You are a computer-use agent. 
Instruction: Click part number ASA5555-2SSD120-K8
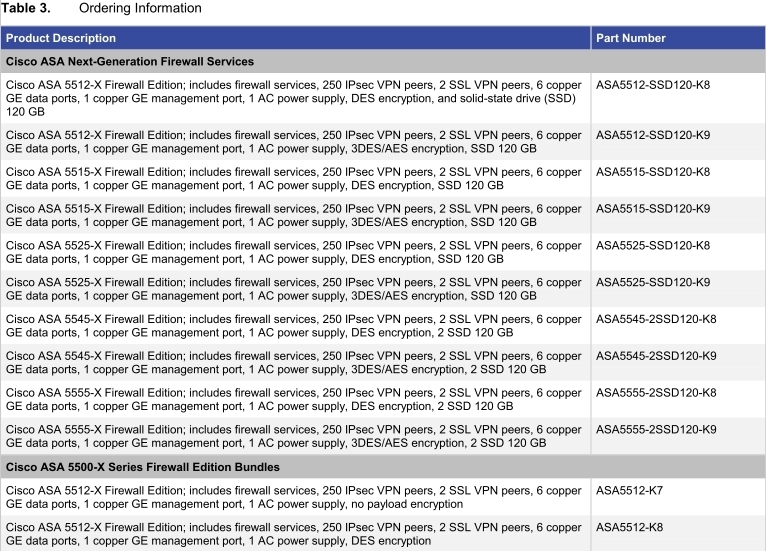pos(656,393)
